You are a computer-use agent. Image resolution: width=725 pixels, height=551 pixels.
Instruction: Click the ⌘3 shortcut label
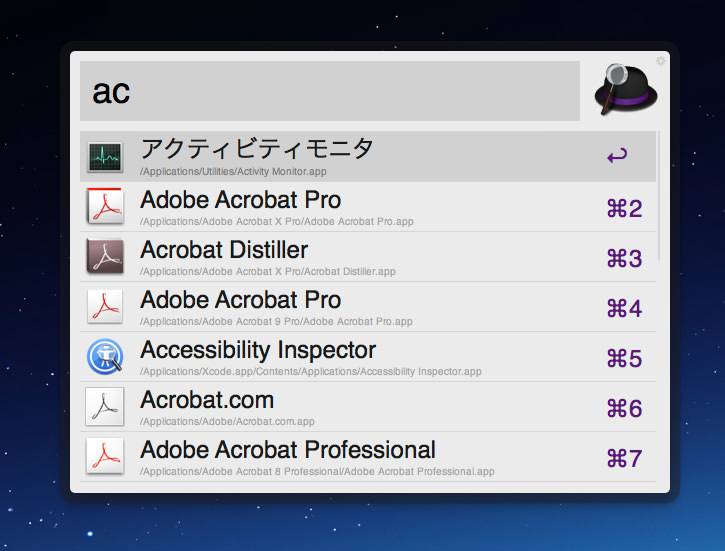[624, 258]
